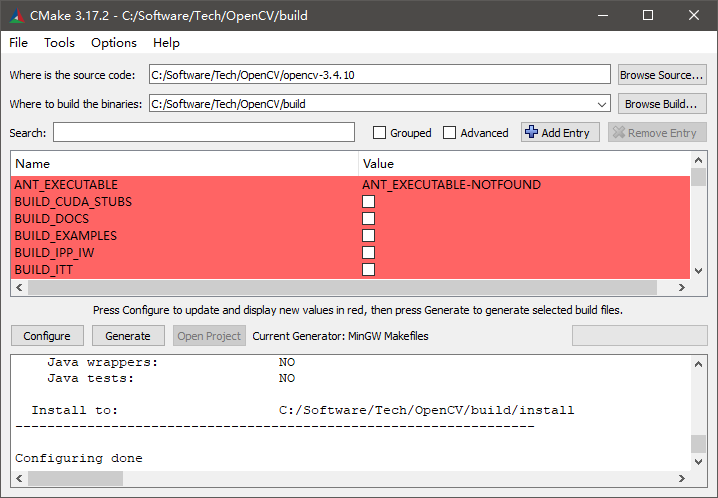
Task: Close the CMake window
Action: click(x=694, y=16)
